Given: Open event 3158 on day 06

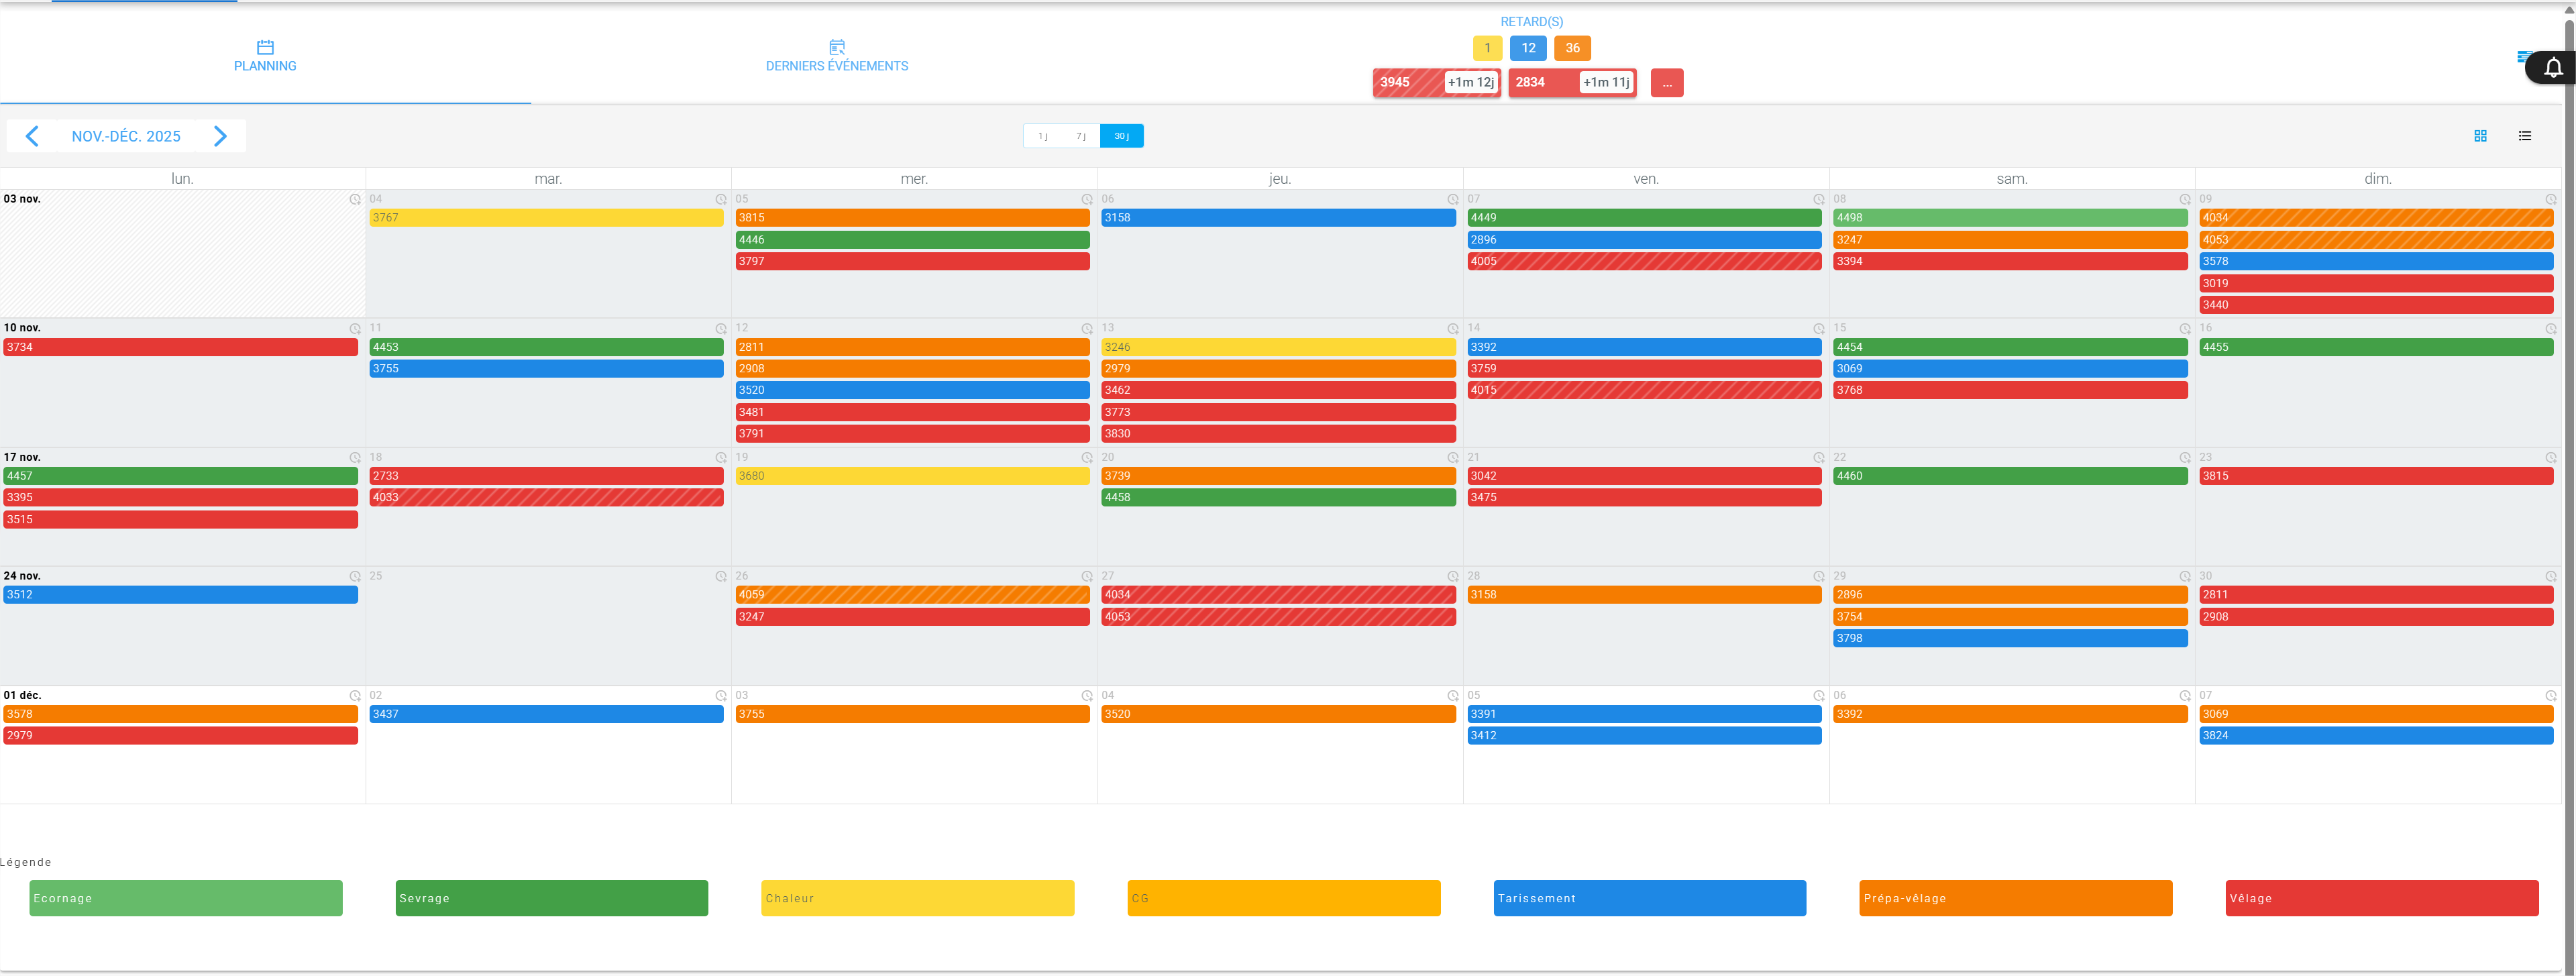Looking at the screenshot, I should [x=1278, y=218].
